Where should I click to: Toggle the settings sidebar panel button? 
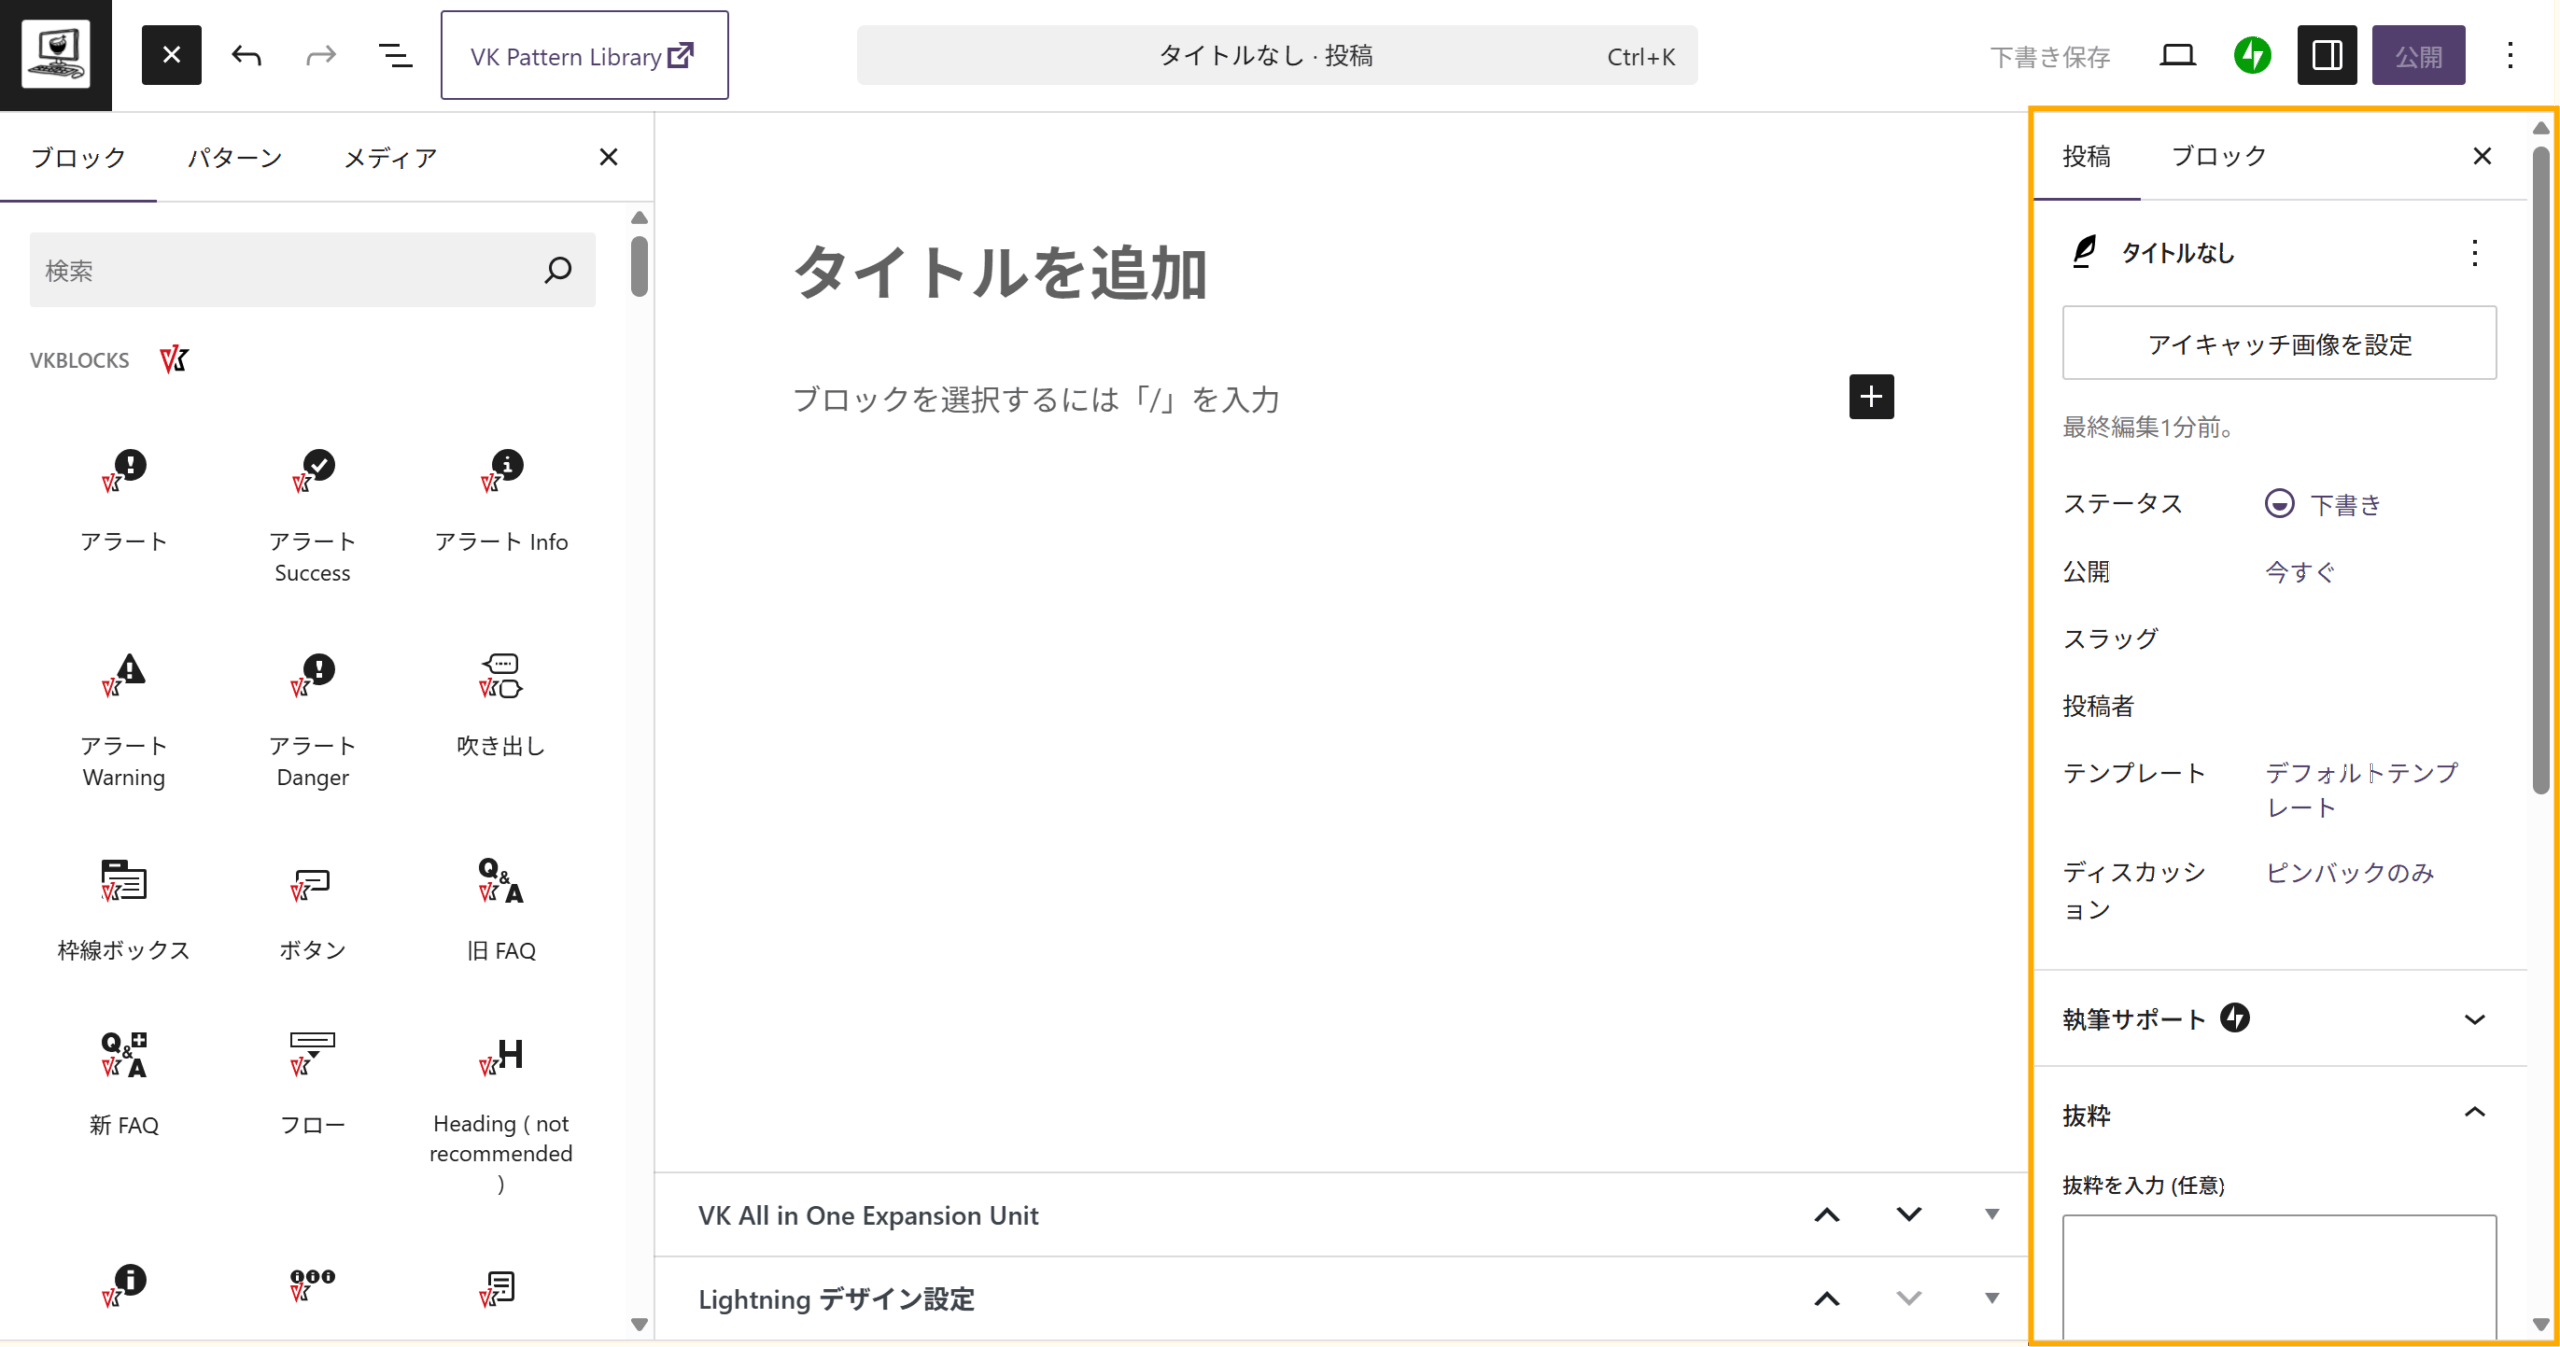(2327, 56)
